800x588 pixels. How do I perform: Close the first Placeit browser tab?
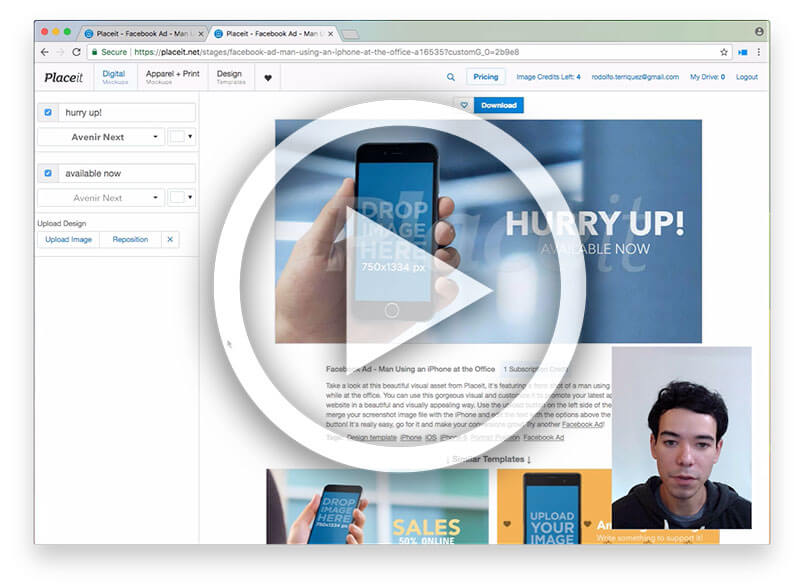(x=201, y=34)
